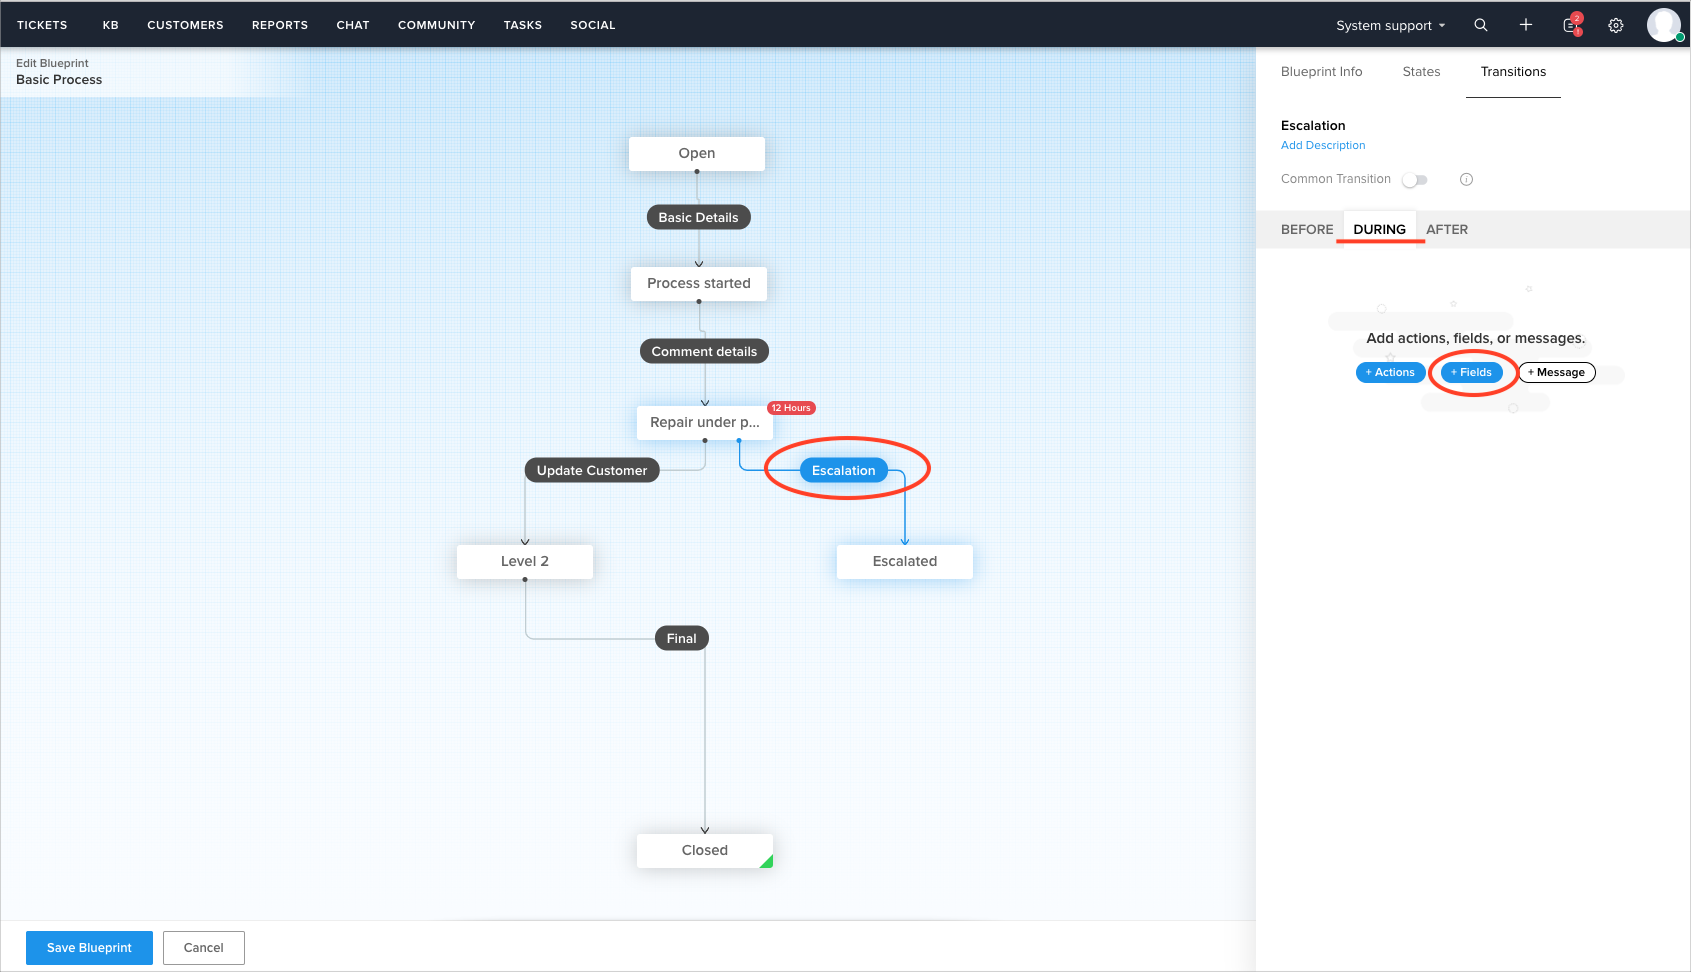The image size is (1691, 972).
Task: Open the REPORTS menu
Action: pos(280,25)
